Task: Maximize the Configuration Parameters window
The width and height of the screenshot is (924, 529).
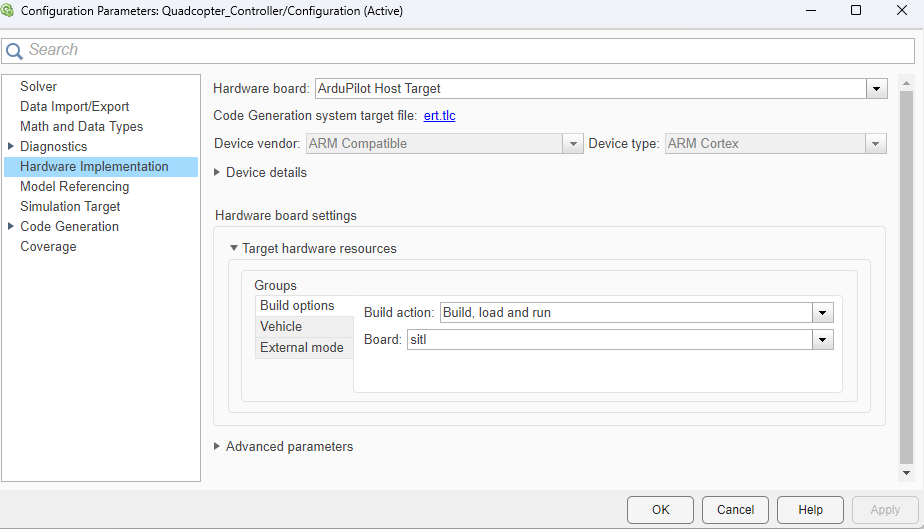Action: [x=856, y=11]
